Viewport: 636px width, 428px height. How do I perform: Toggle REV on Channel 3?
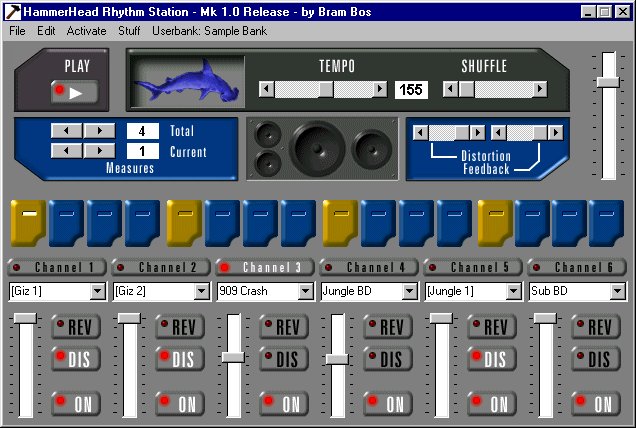tap(284, 327)
